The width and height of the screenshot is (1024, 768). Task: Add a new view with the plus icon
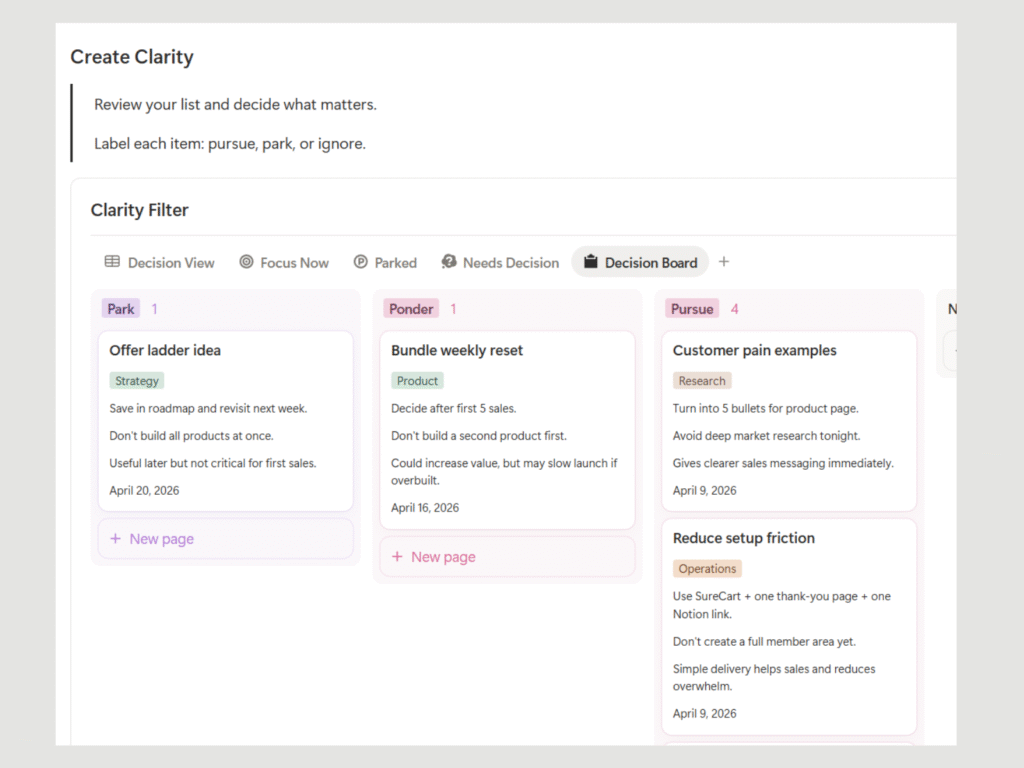click(724, 262)
